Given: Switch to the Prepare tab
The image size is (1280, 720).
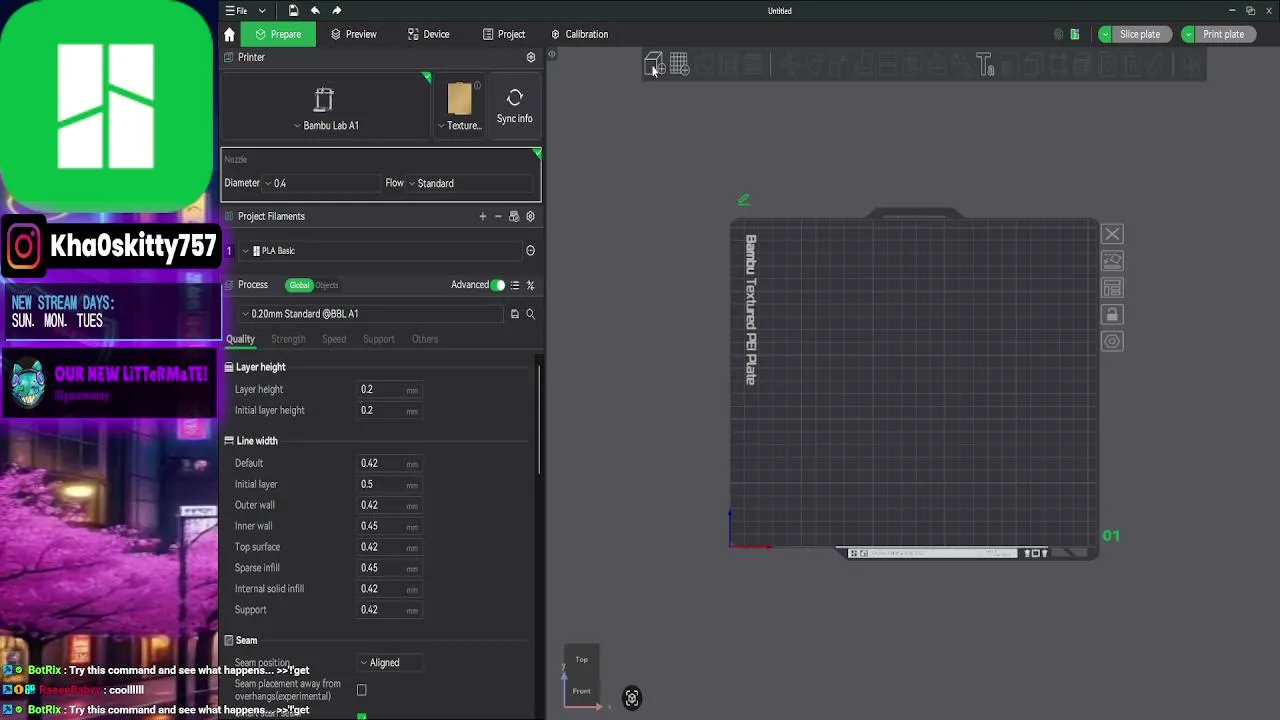Looking at the screenshot, I should 278,34.
